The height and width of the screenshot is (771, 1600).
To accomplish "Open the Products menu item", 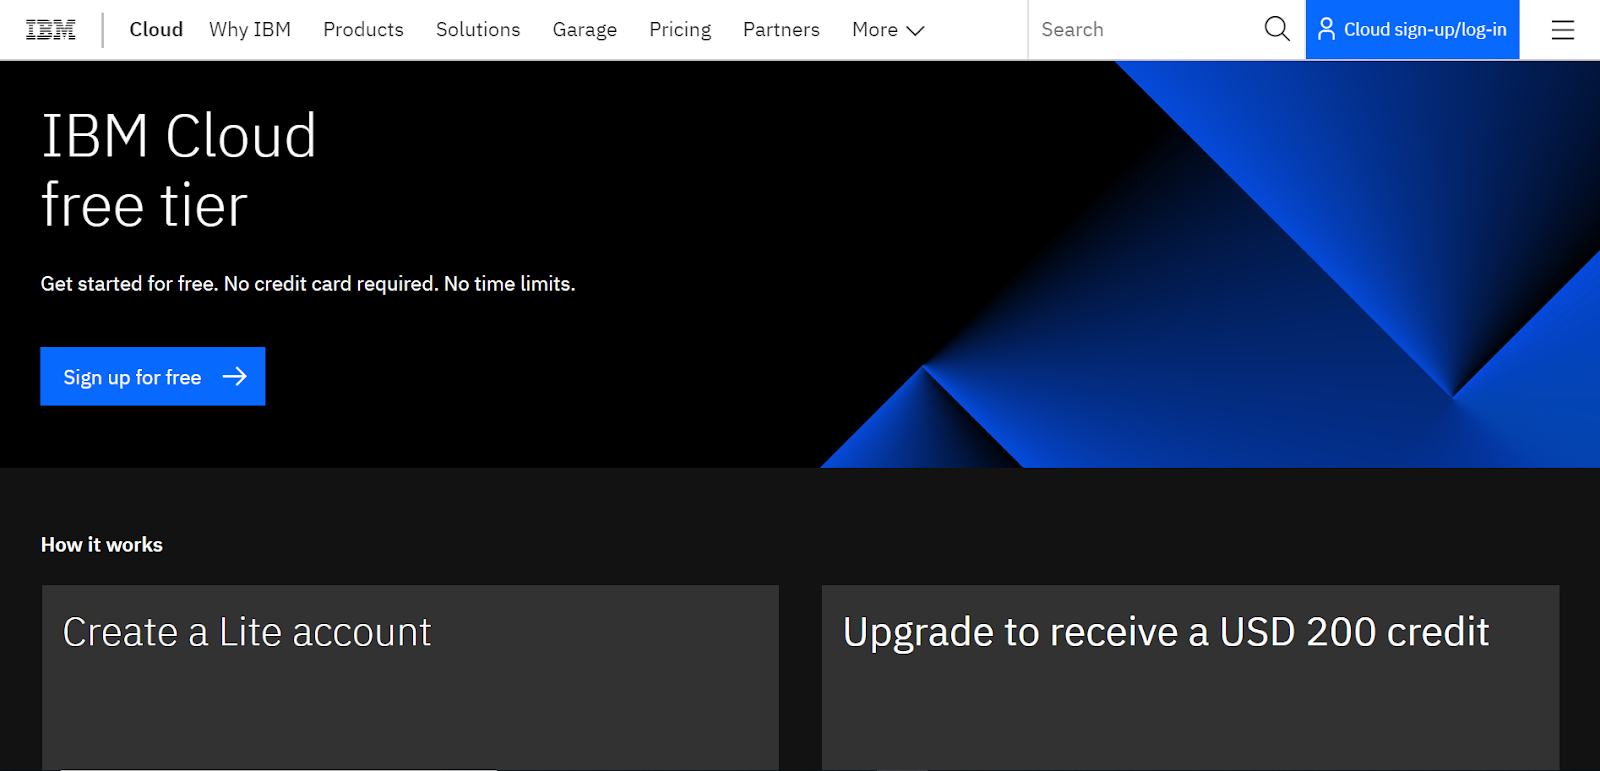I will 363,30.
